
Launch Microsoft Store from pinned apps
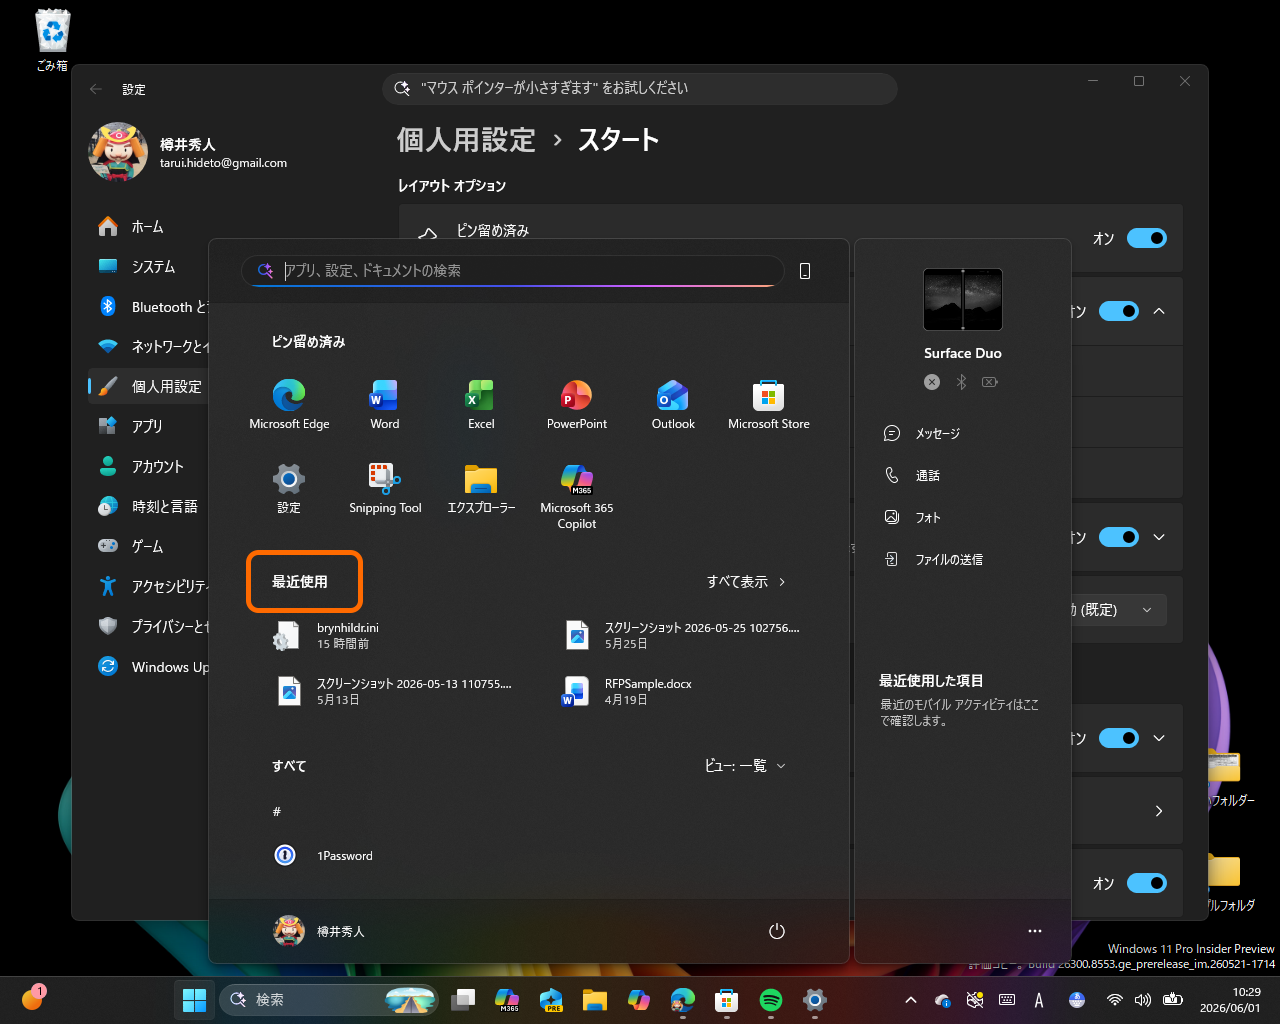769,404
